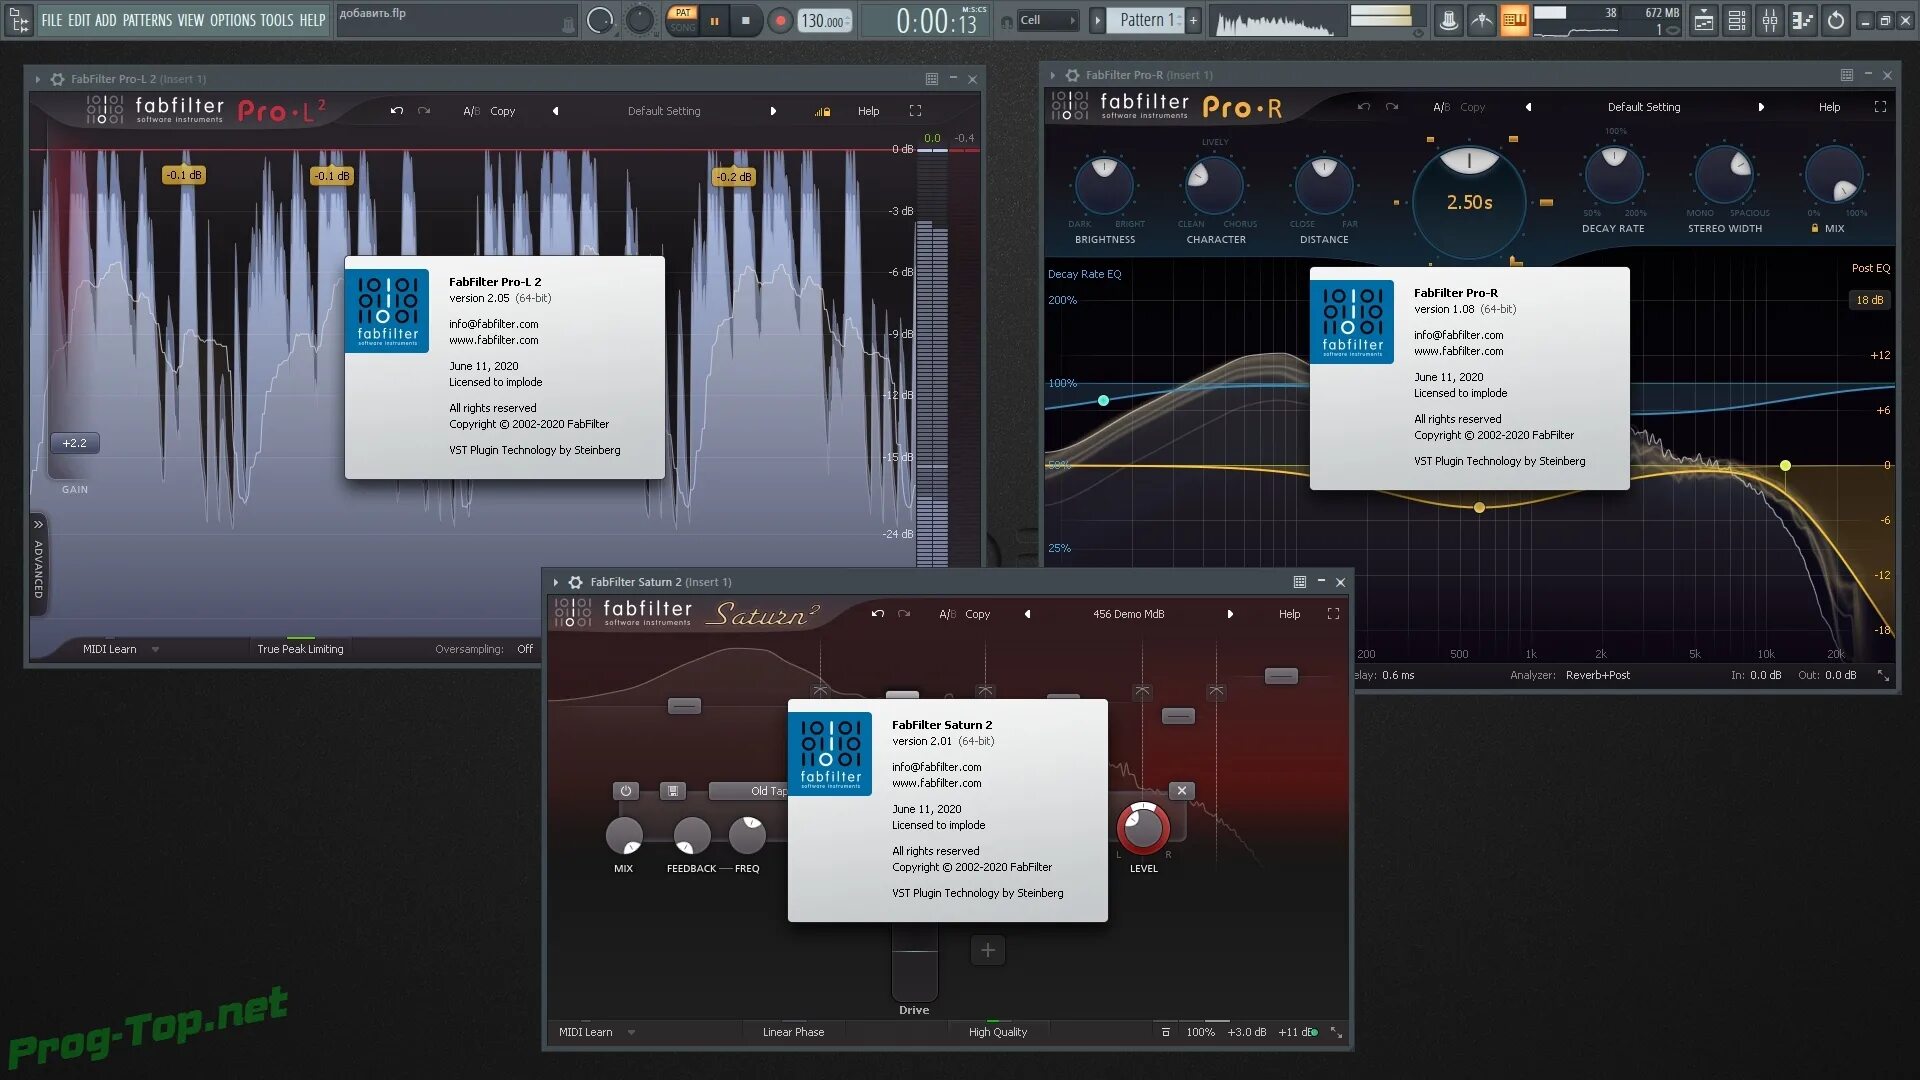Image resolution: width=1920 pixels, height=1080 pixels.
Task: Pause playback in FL Studio transport
Action: (714, 20)
